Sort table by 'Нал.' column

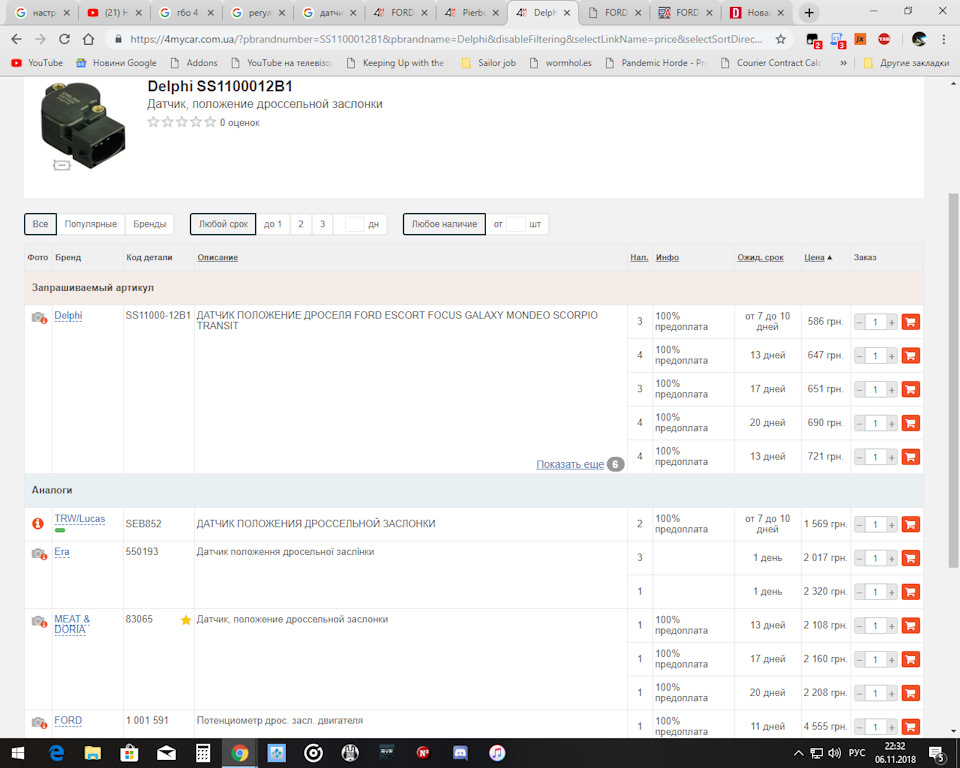click(639, 257)
